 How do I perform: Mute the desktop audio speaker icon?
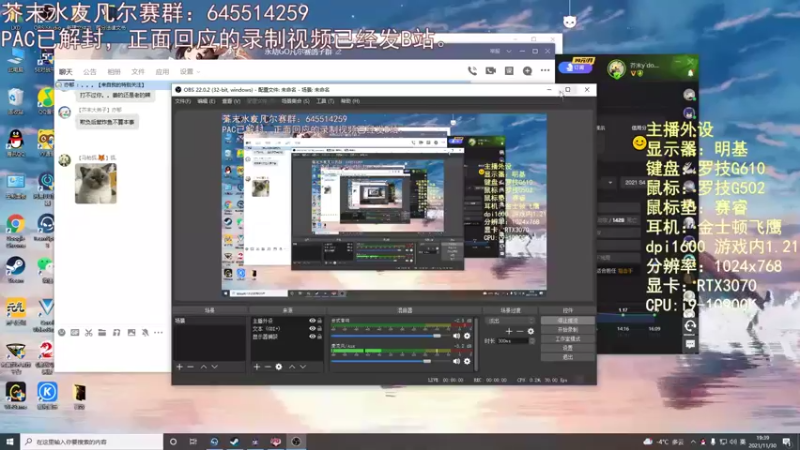457,336
